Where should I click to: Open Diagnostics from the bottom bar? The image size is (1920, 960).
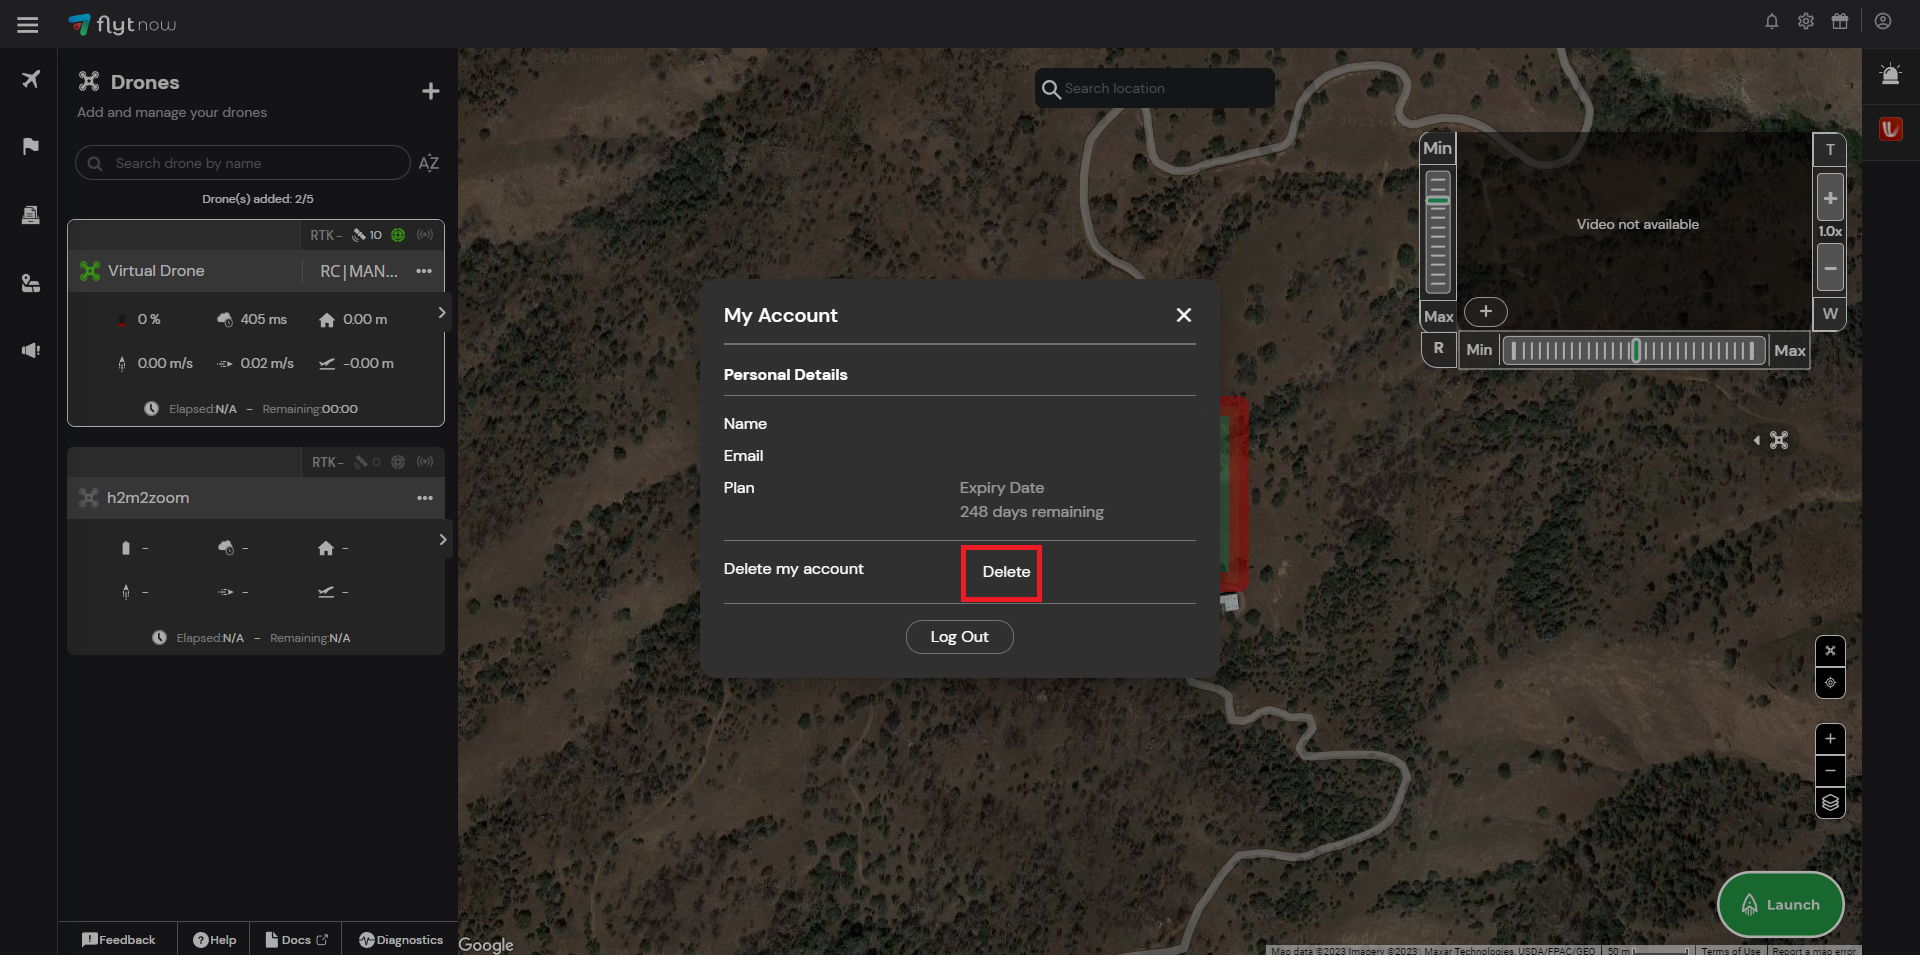tap(401, 940)
